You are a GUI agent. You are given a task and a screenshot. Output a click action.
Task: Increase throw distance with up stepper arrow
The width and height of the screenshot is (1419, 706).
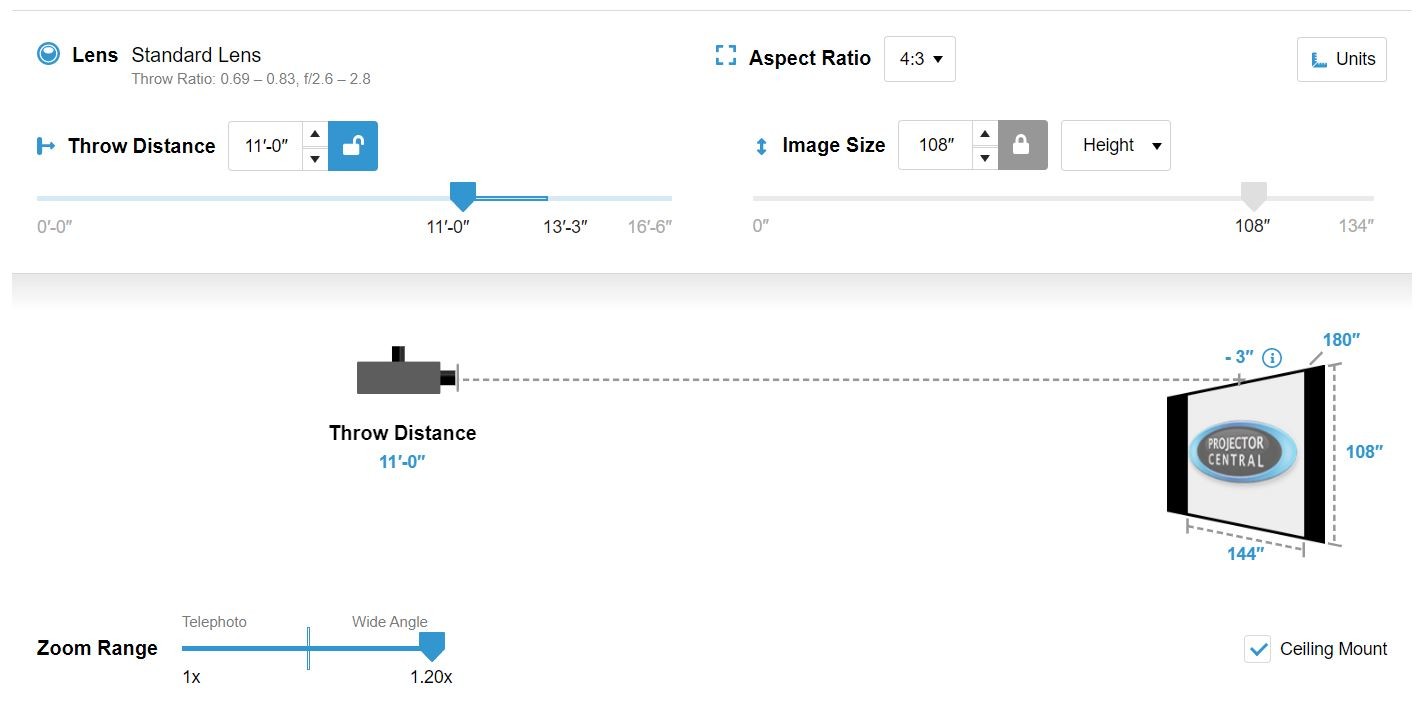pyautogui.click(x=315, y=134)
